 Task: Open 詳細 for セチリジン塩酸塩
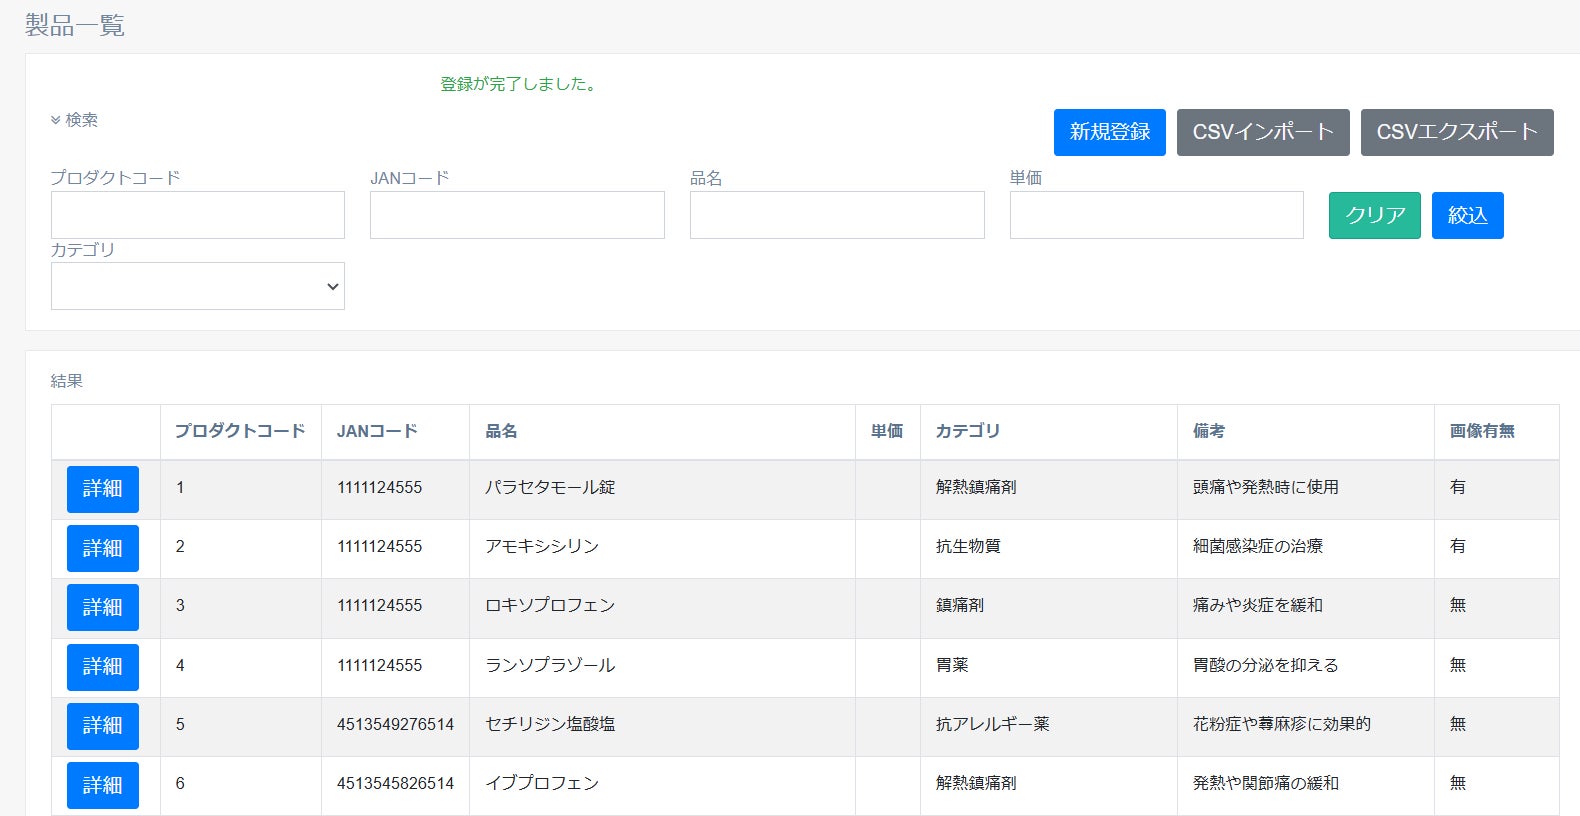tap(103, 725)
